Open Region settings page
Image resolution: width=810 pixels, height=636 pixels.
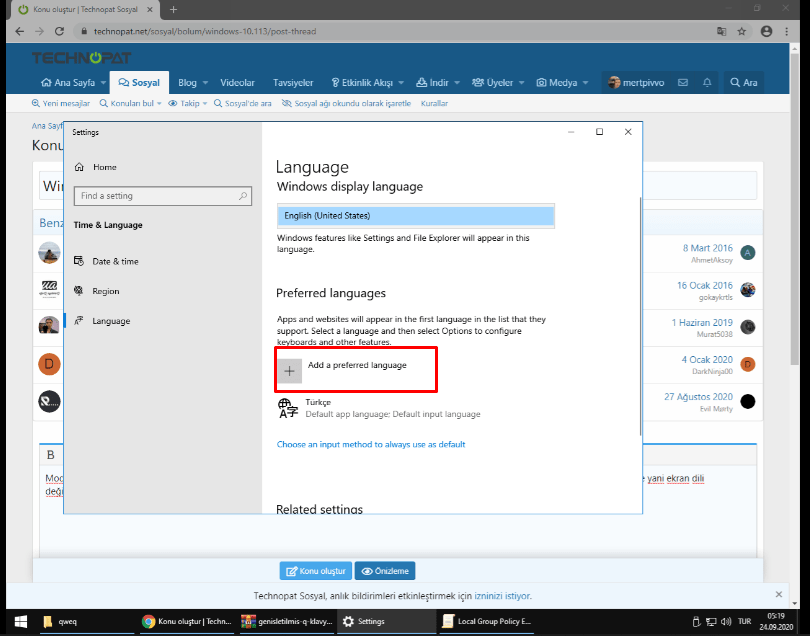click(x=97, y=291)
